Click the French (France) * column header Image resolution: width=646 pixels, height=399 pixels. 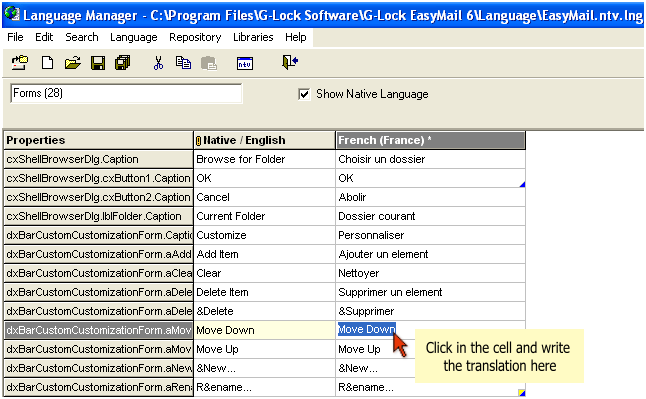[x=431, y=141]
